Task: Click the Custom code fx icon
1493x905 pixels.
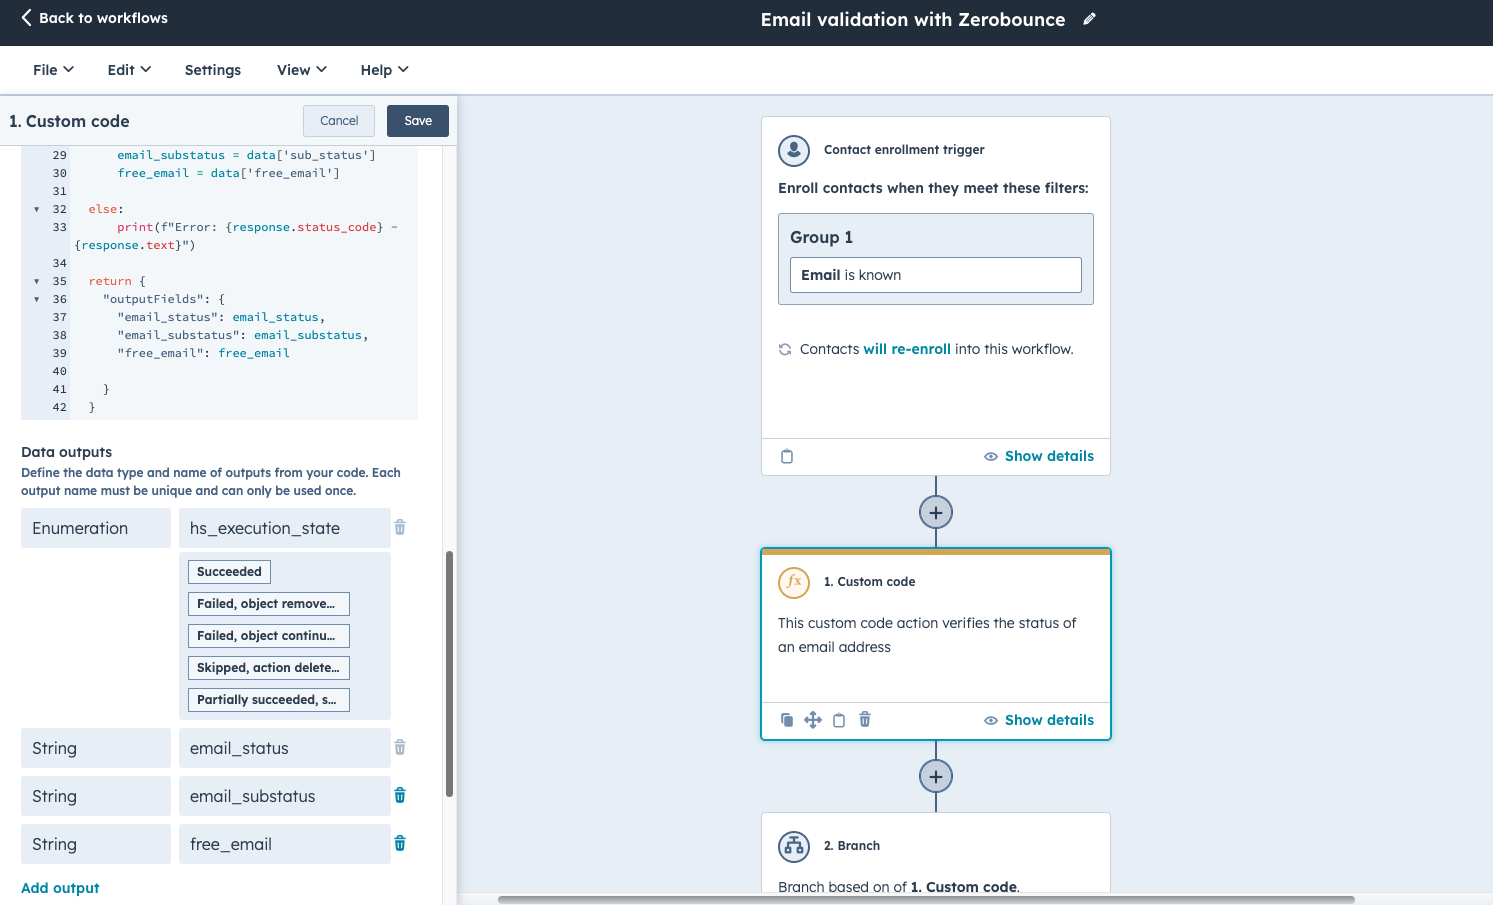Action: tap(794, 582)
